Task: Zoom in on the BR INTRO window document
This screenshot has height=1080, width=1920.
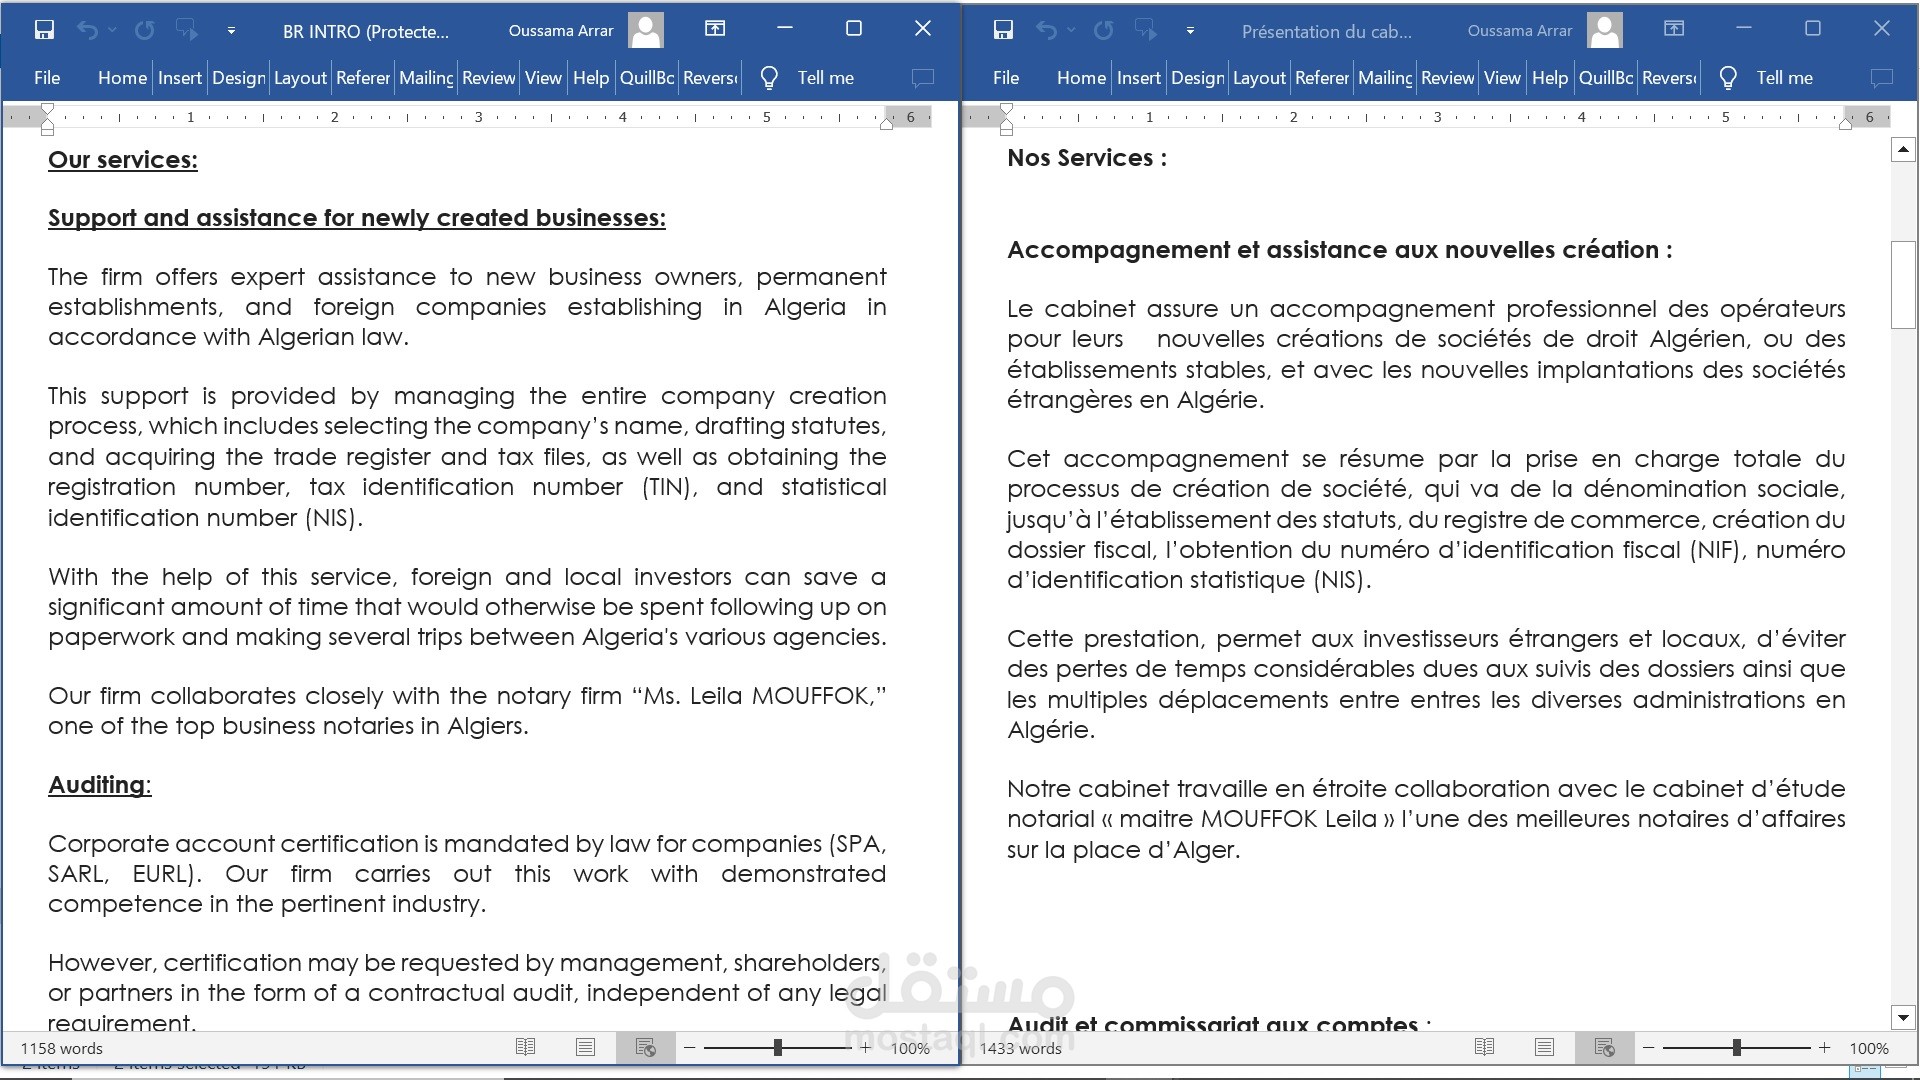Action: [865, 1047]
